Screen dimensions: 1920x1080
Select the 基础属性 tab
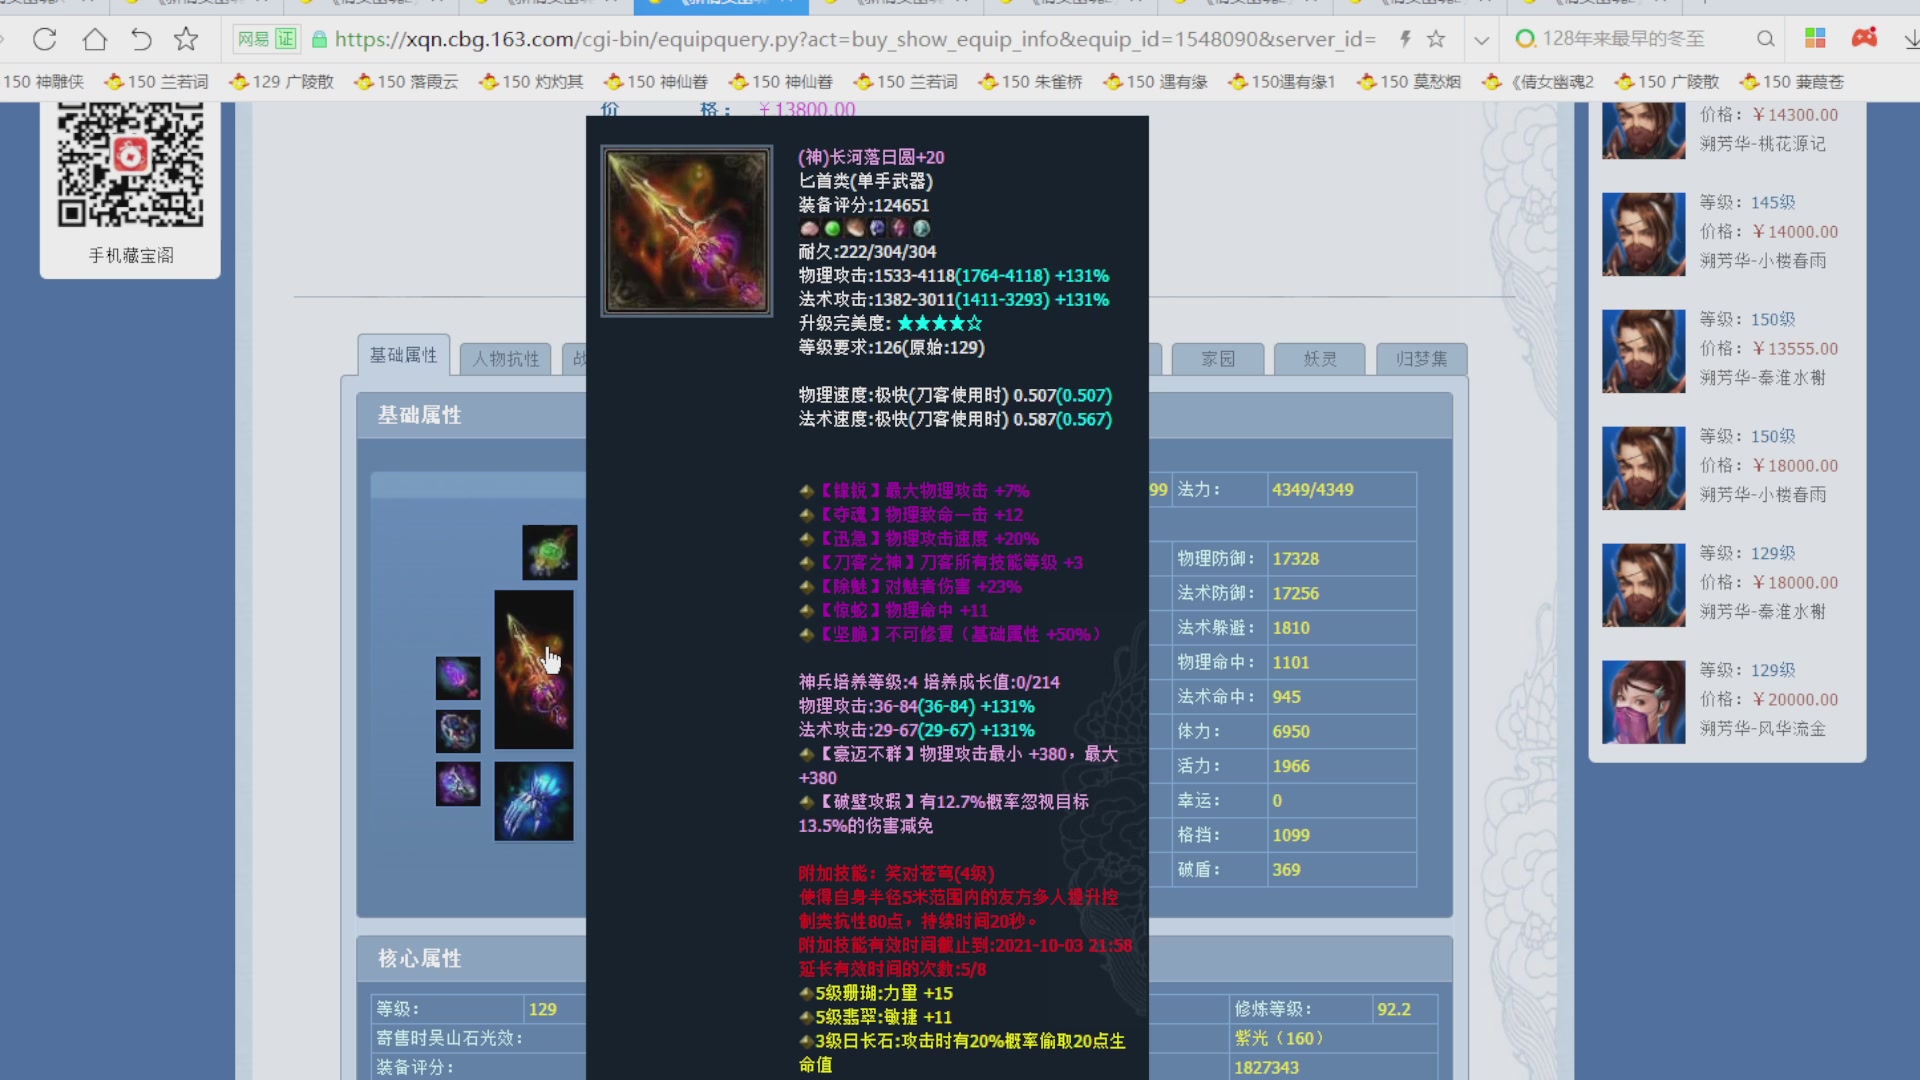coord(403,356)
